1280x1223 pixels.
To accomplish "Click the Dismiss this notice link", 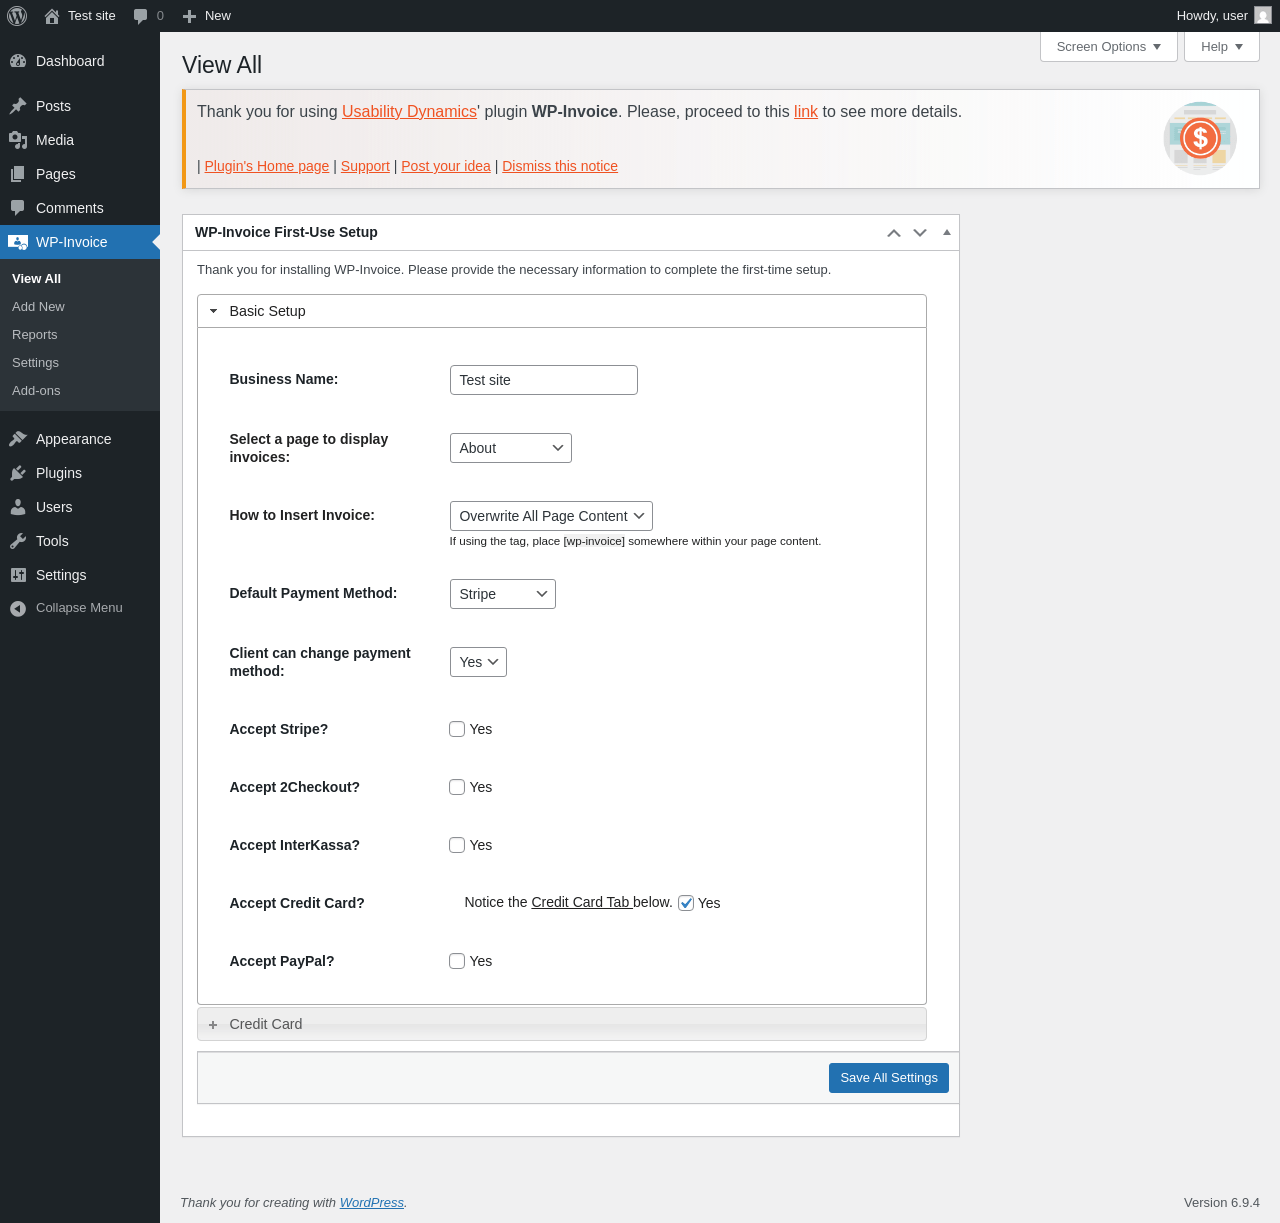I will 560,166.
